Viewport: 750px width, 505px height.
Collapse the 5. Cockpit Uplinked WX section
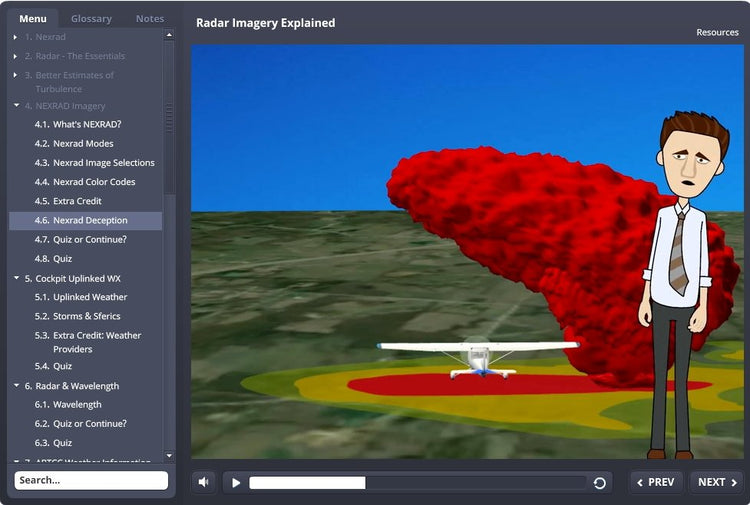[x=16, y=278]
